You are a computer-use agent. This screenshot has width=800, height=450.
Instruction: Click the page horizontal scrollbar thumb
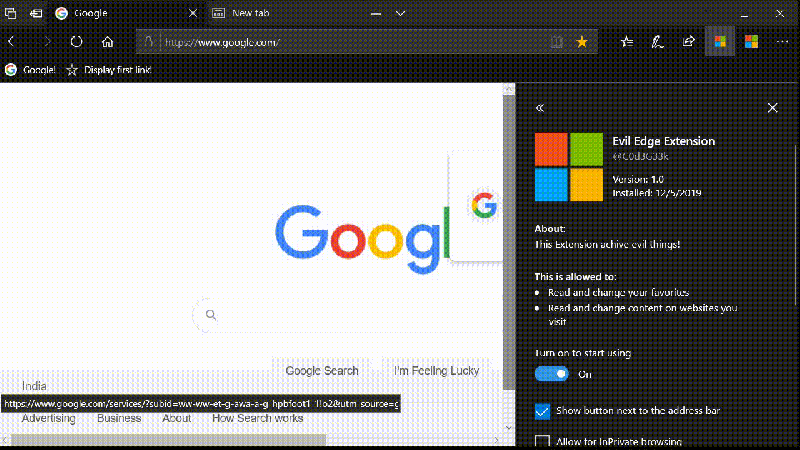(168, 439)
